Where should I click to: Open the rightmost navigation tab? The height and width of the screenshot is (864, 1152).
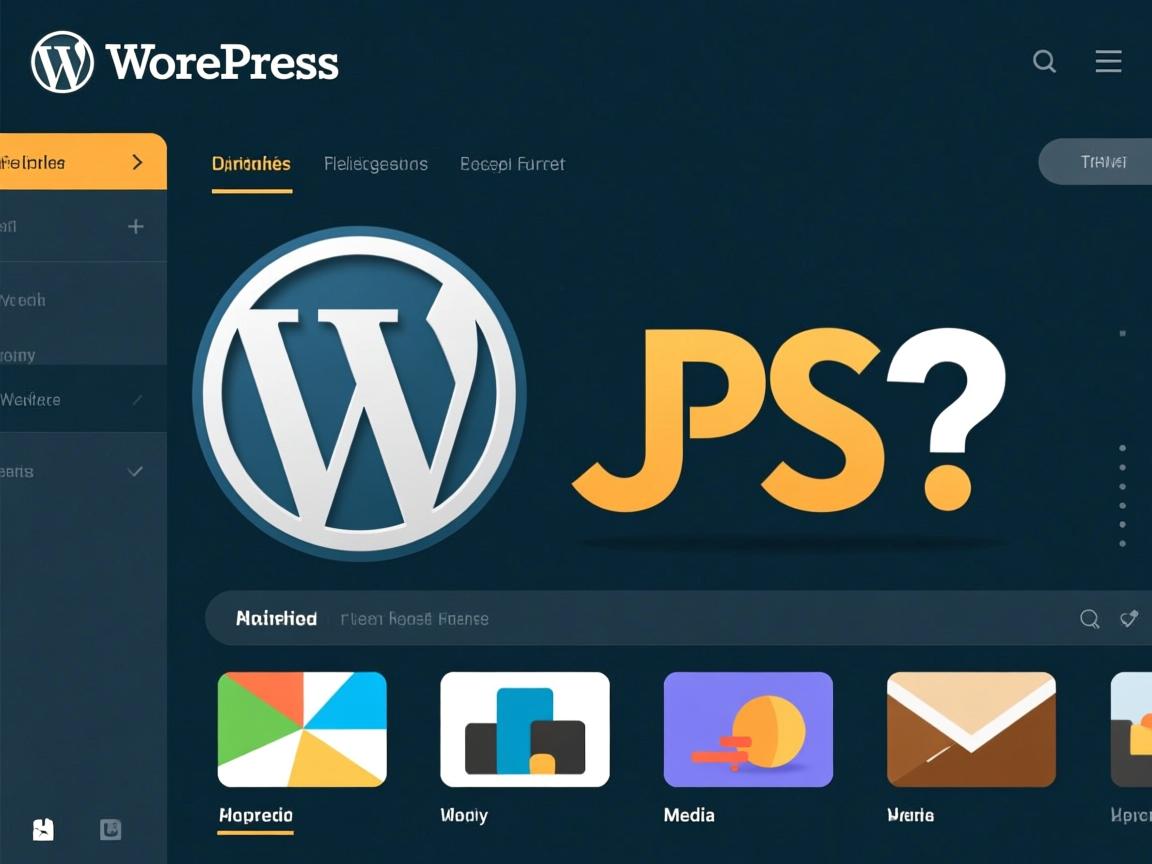click(x=512, y=164)
